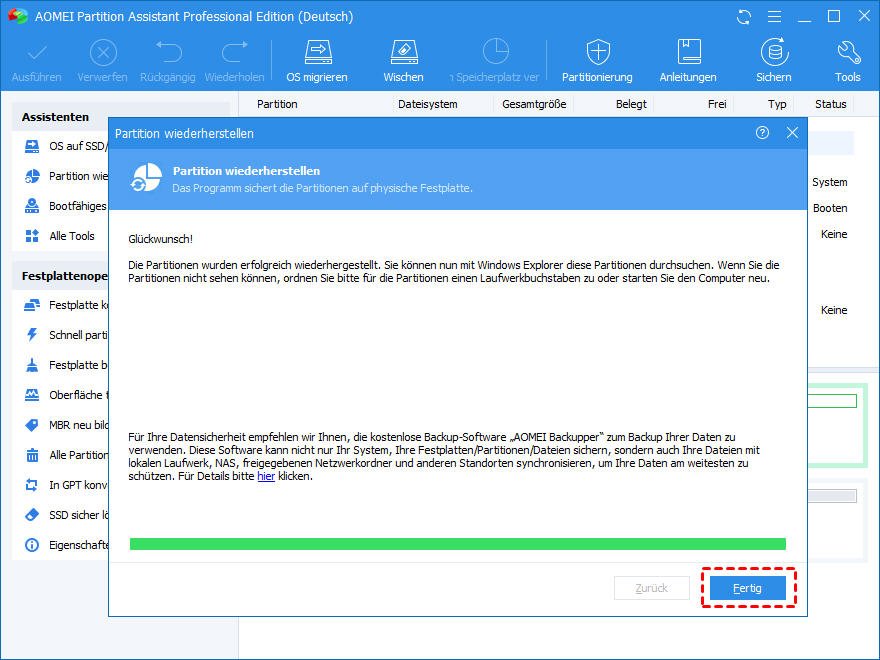
Task: Select the Status column header
Action: [831, 104]
